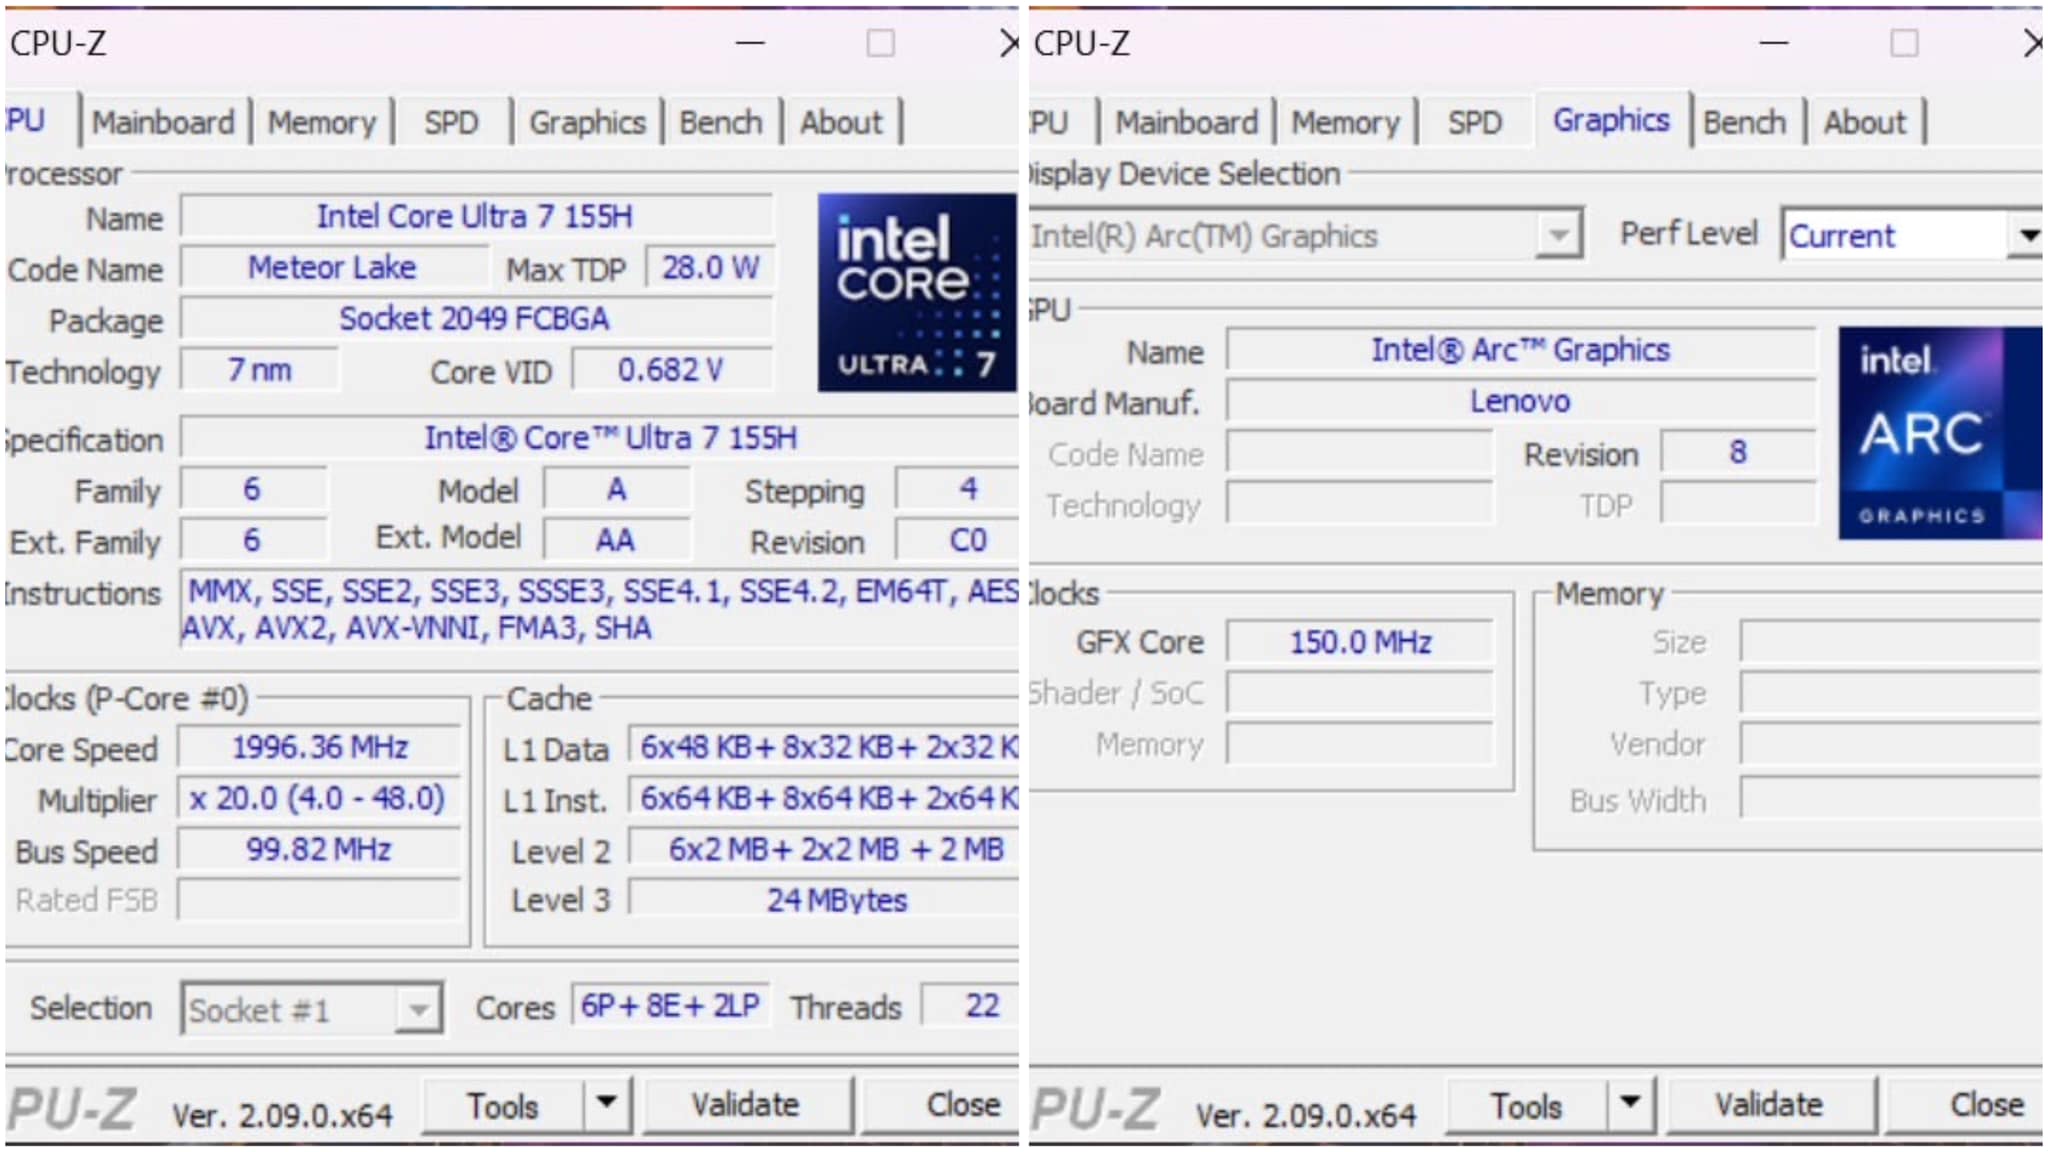Click the empty GPU Memory Size field
Image resolution: width=2048 pixels, height=1152 pixels.
click(x=1891, y=642)
